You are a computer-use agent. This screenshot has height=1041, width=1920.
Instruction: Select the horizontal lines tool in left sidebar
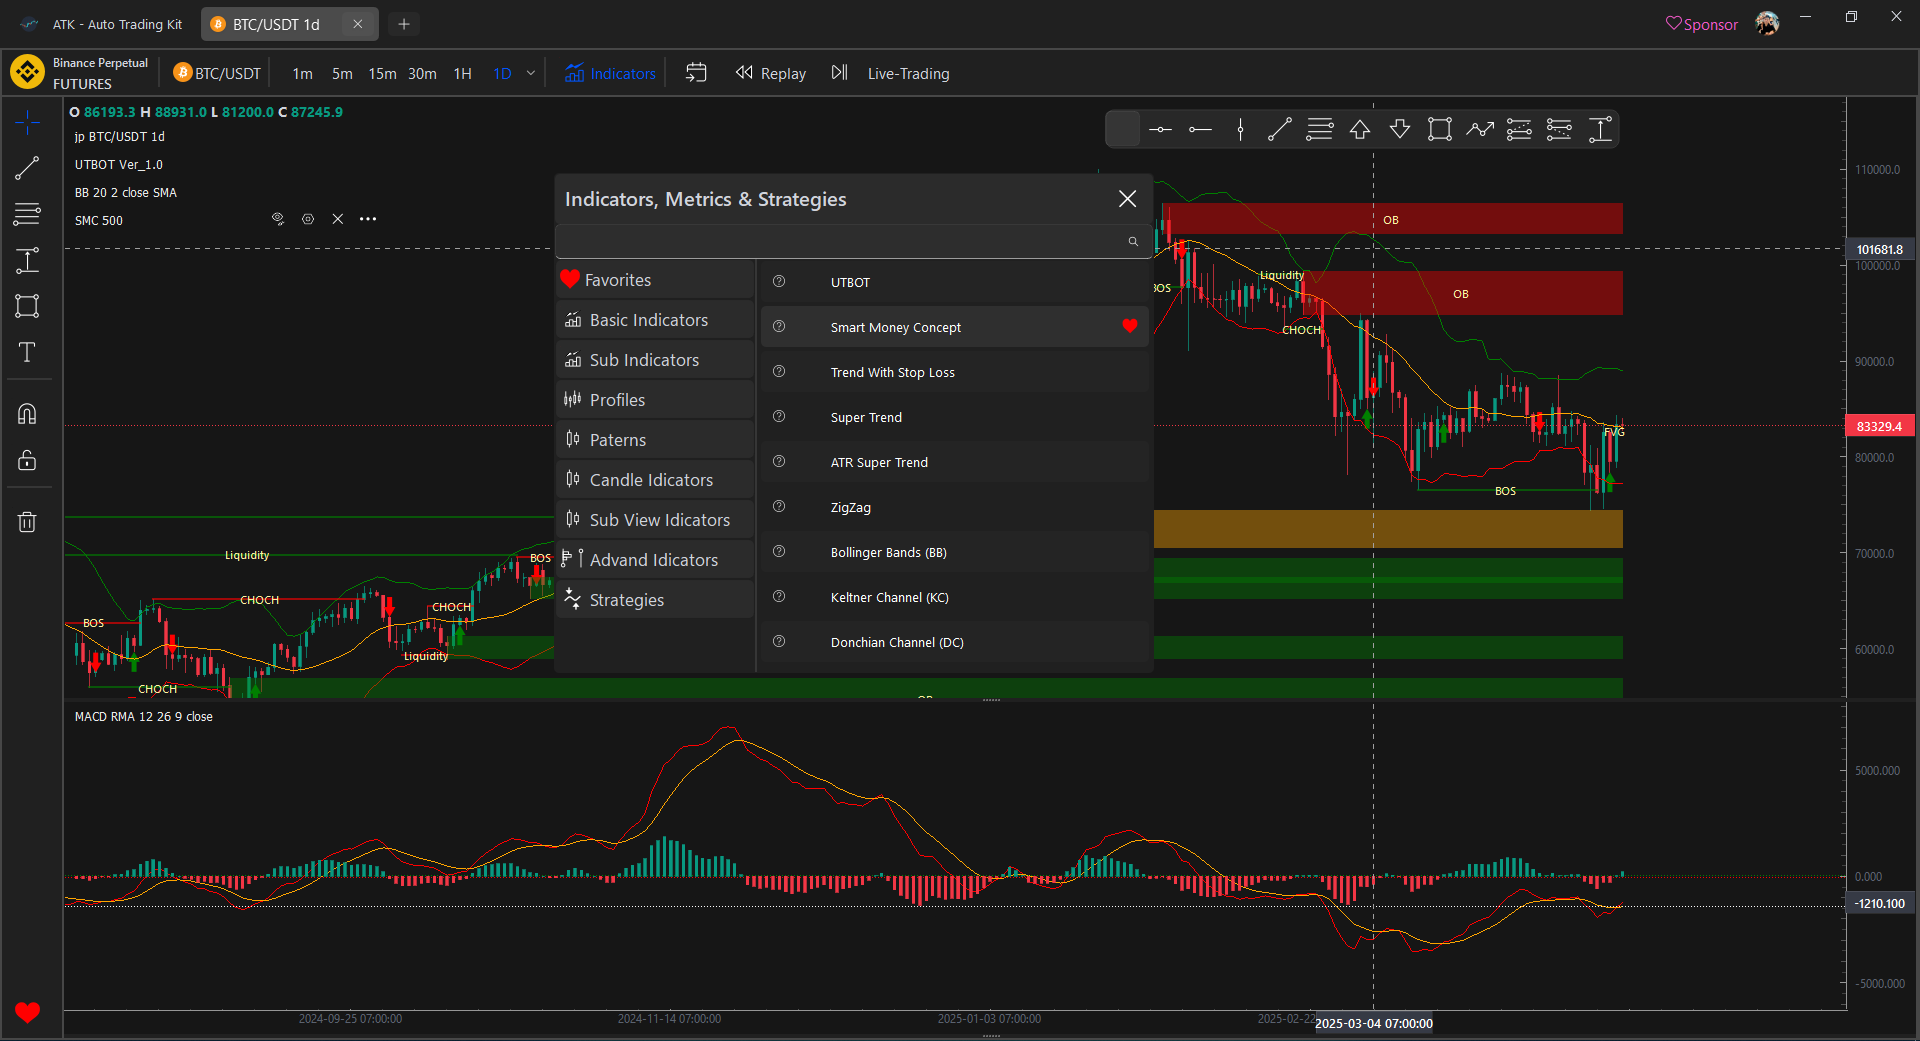(x=27, y=214)
